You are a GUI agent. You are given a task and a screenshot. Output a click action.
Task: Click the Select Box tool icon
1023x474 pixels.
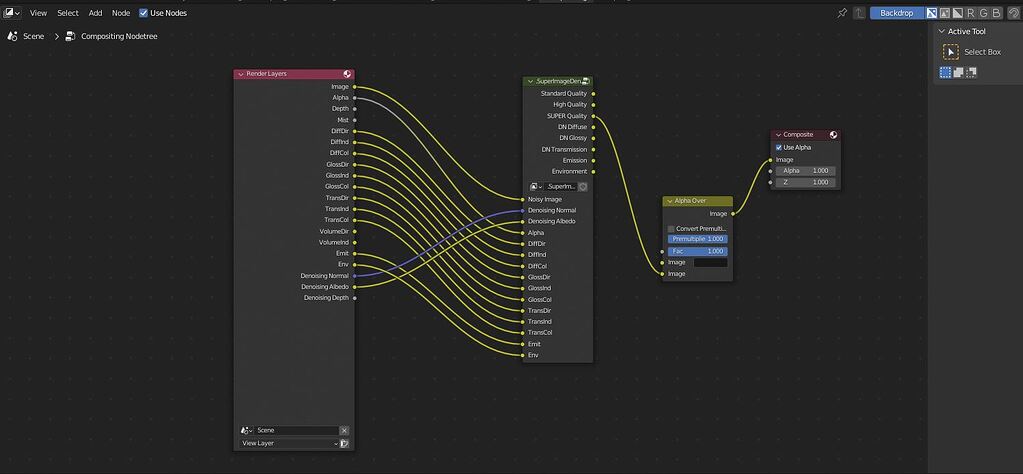pyautogui.click(x=951, y=52)
